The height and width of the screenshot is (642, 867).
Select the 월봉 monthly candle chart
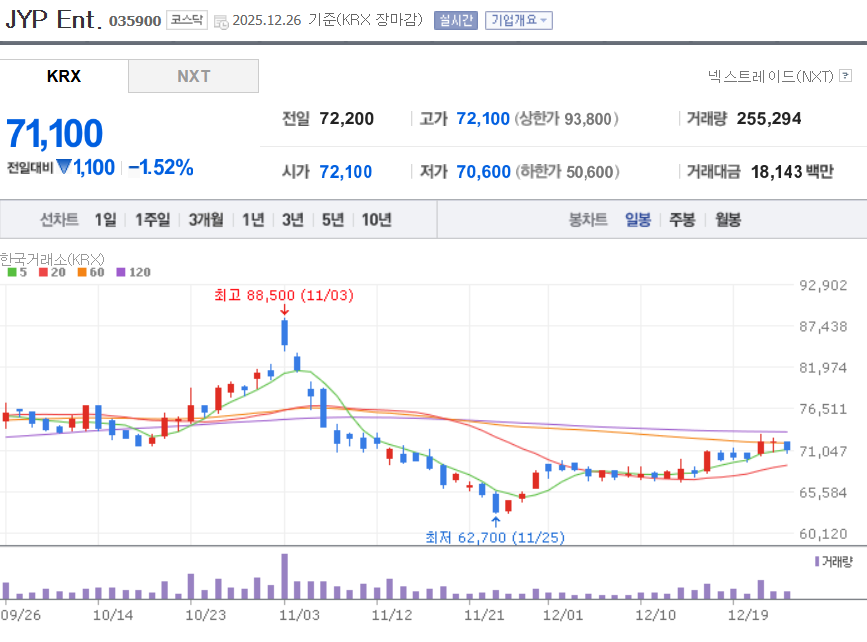click(728, 220)
